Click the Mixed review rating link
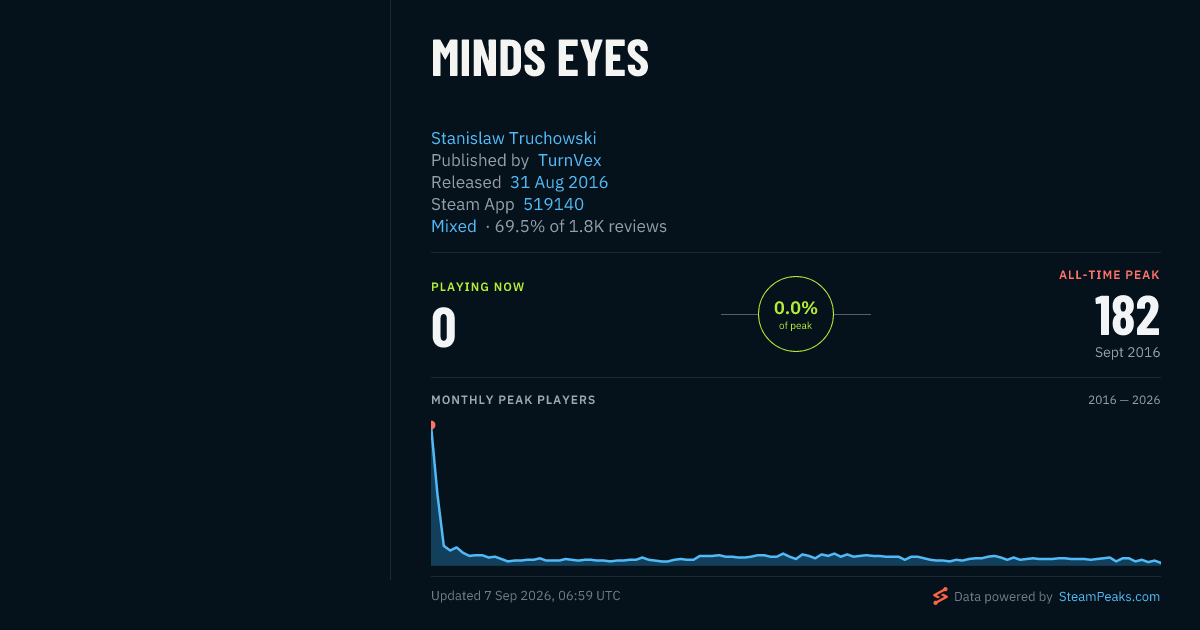The image size is (1200, 630). [x=454, y=226]
